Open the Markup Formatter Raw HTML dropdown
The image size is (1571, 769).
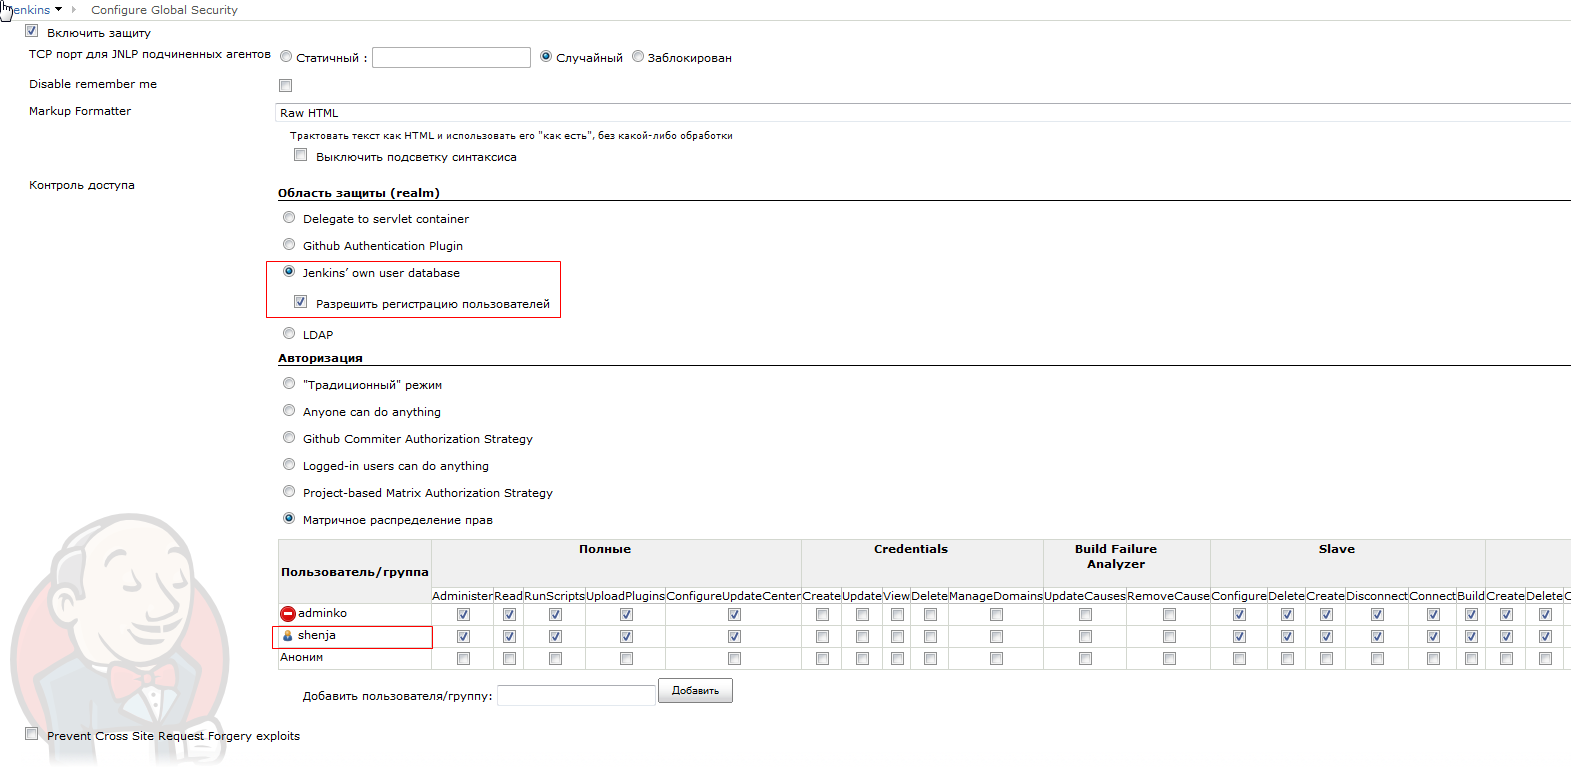(922, 113)
